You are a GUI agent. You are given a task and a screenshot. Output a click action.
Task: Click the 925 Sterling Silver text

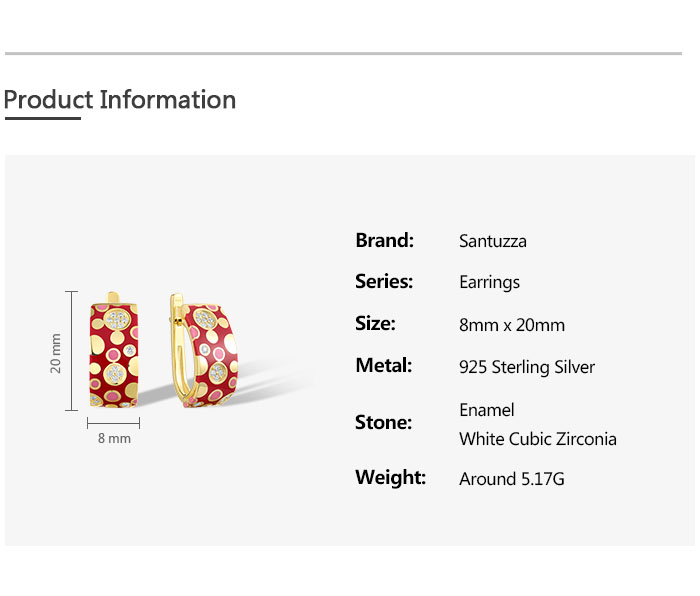pos(527,367)
